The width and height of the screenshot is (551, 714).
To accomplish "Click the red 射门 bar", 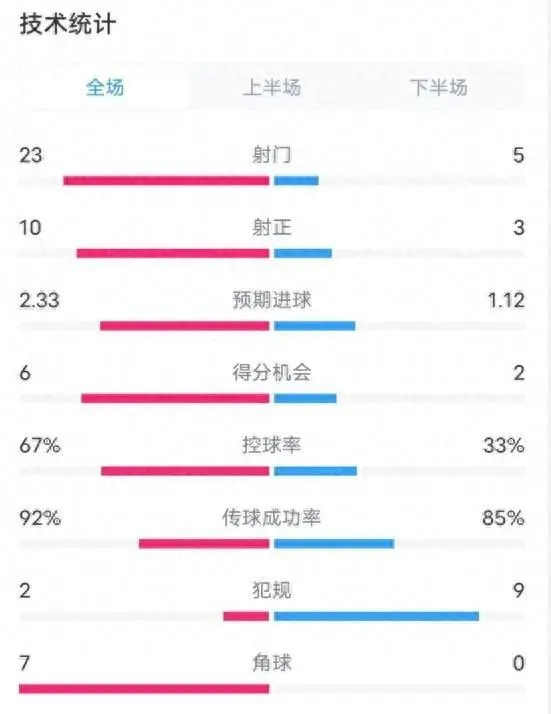I will click(166, 181).
